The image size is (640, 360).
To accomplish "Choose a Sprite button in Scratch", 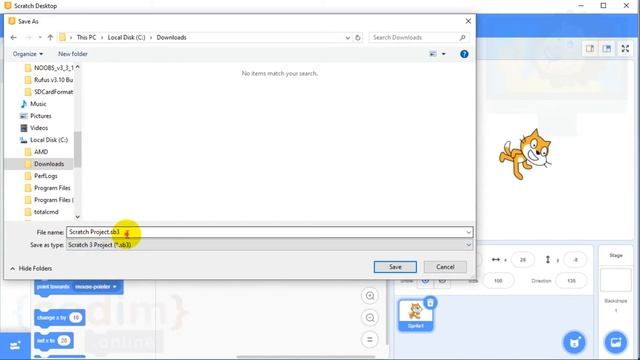I will pos(575,342).
